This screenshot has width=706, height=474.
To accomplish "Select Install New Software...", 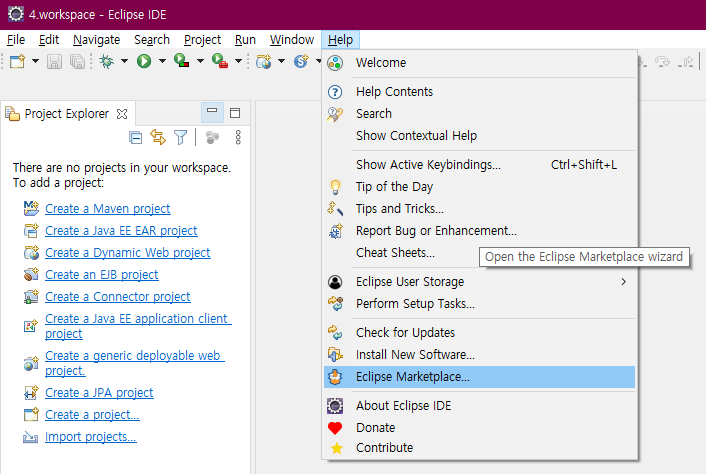I will click(479, 355).
